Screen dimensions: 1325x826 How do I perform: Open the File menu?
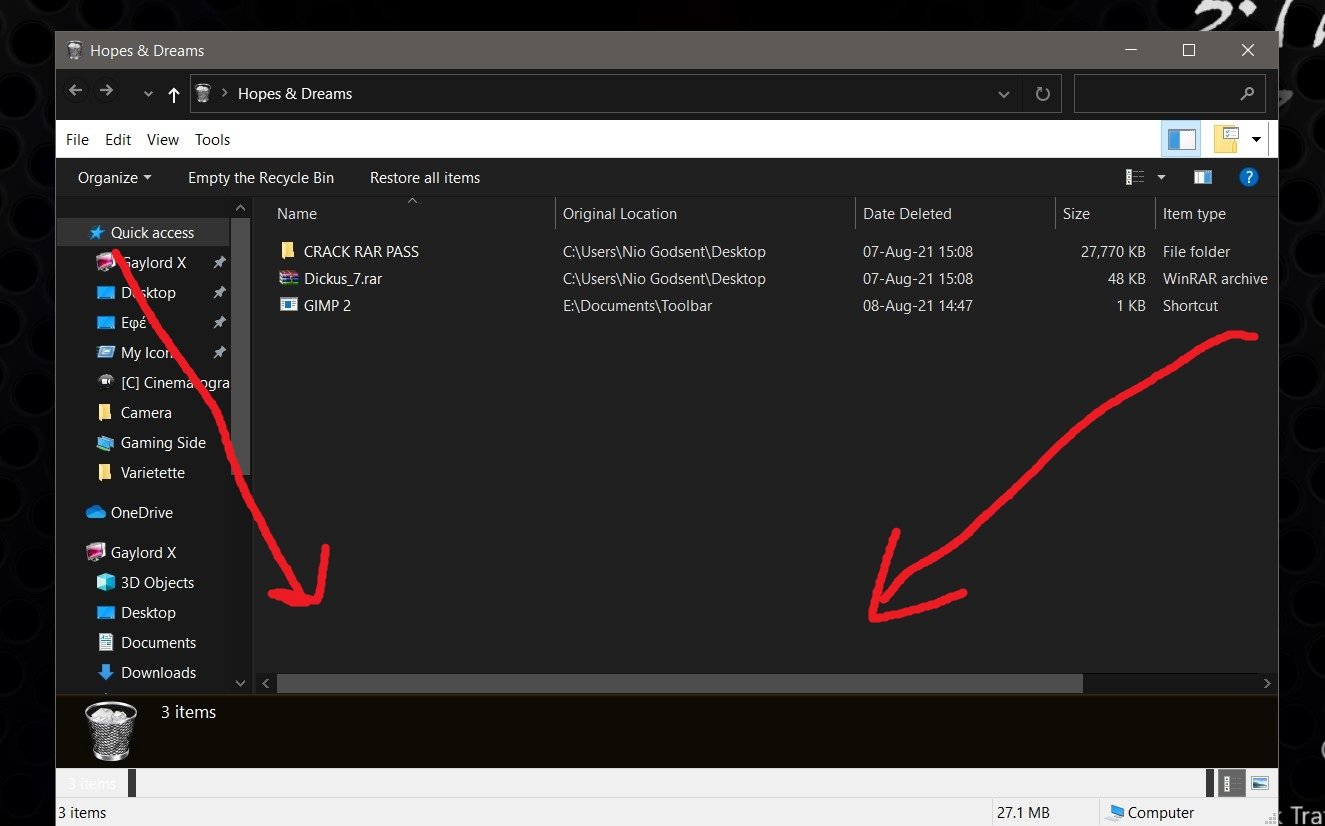click(x=77, y=140)
